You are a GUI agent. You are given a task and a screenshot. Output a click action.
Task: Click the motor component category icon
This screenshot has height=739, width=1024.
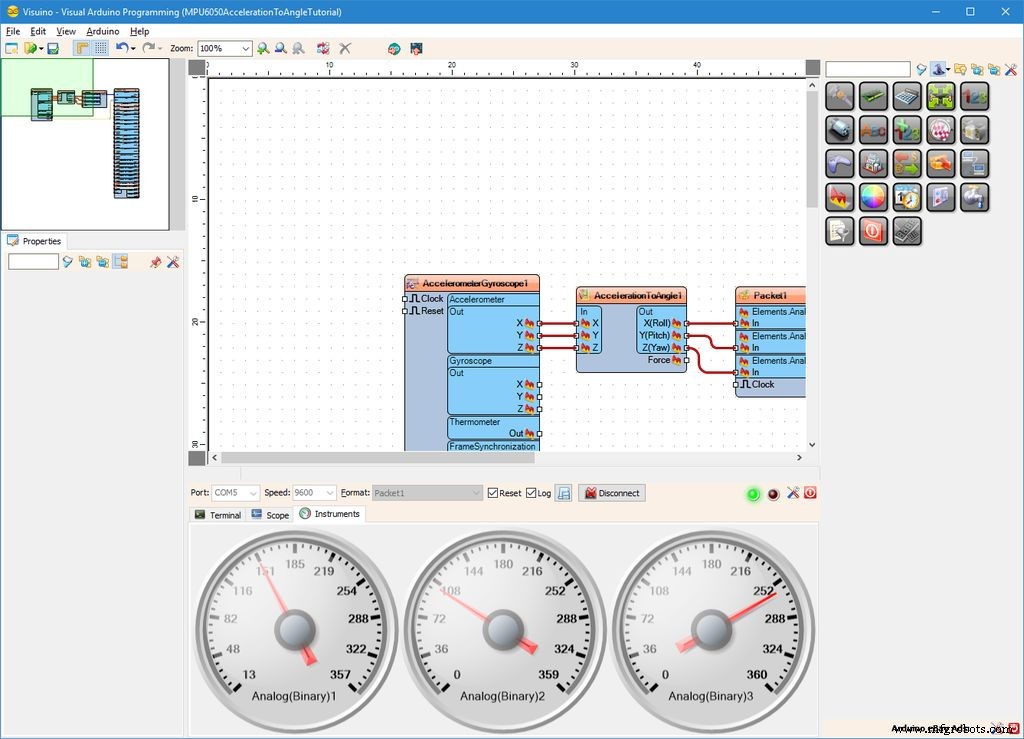click(840, 129)
